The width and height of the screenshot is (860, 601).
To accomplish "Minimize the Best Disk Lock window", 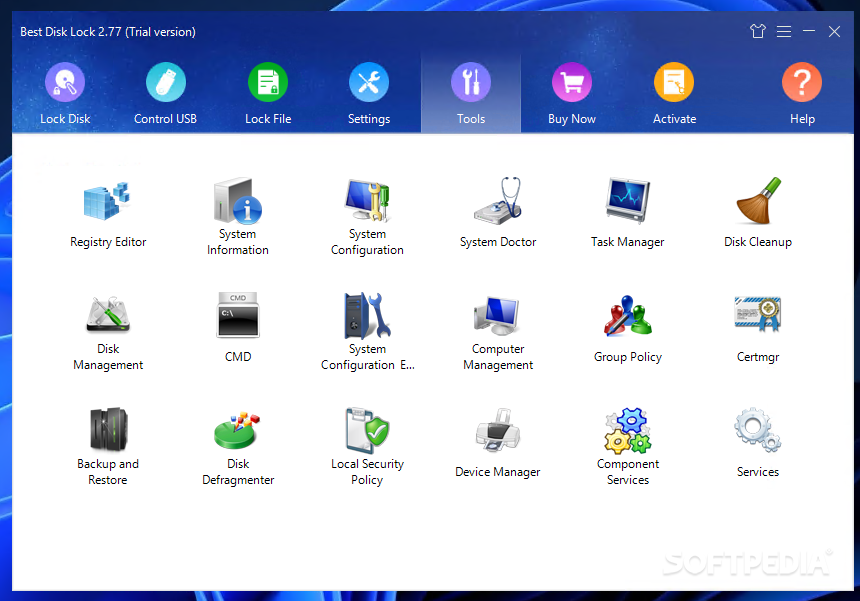I will coord(808,31).
